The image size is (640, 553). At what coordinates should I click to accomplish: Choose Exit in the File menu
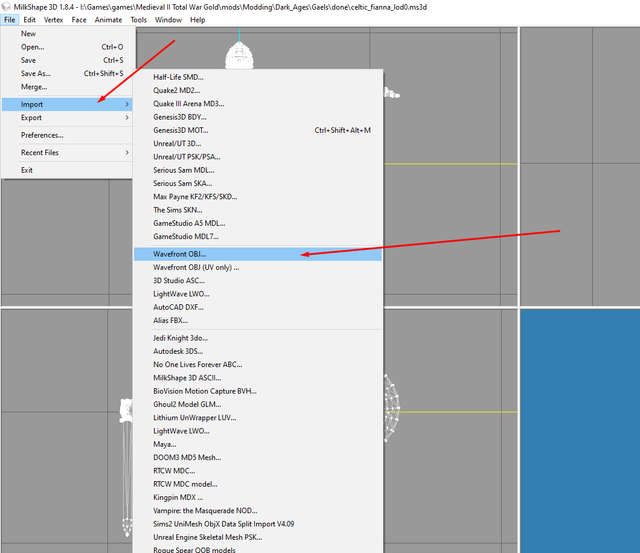(67, 170)
